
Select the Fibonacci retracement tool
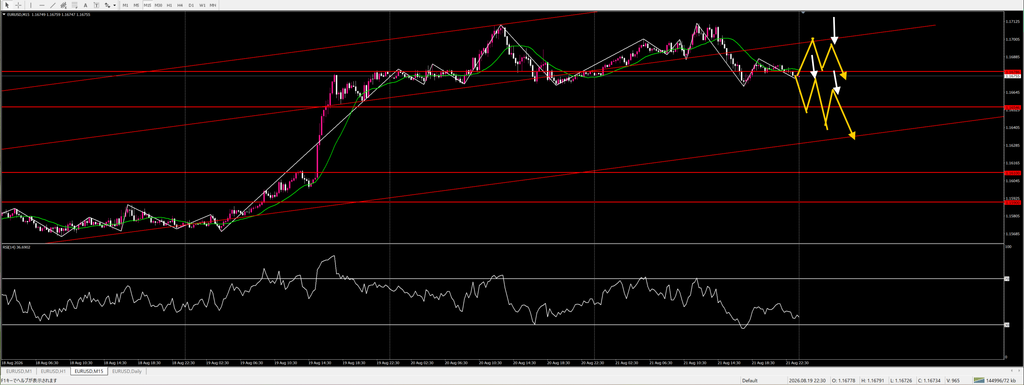pyautogui.click(x=74, y=5)
